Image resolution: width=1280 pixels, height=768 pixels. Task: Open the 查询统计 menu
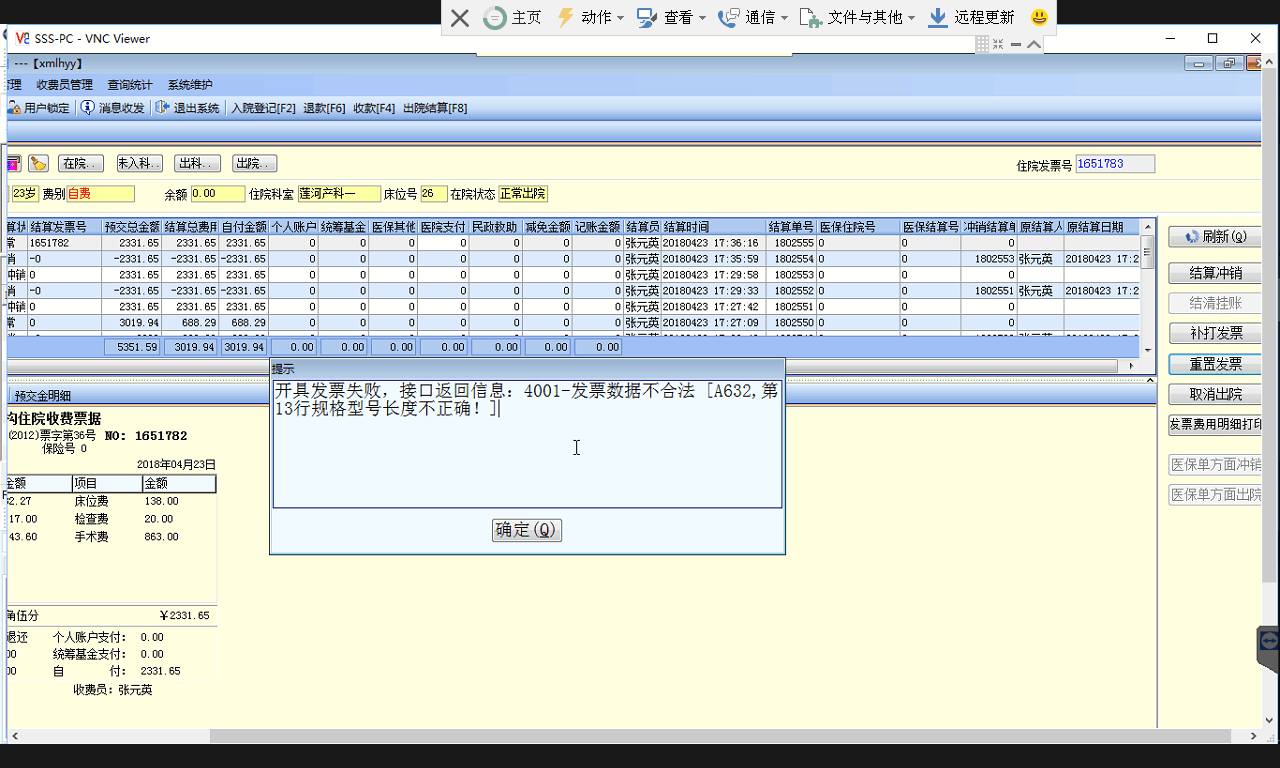point(130,85)
